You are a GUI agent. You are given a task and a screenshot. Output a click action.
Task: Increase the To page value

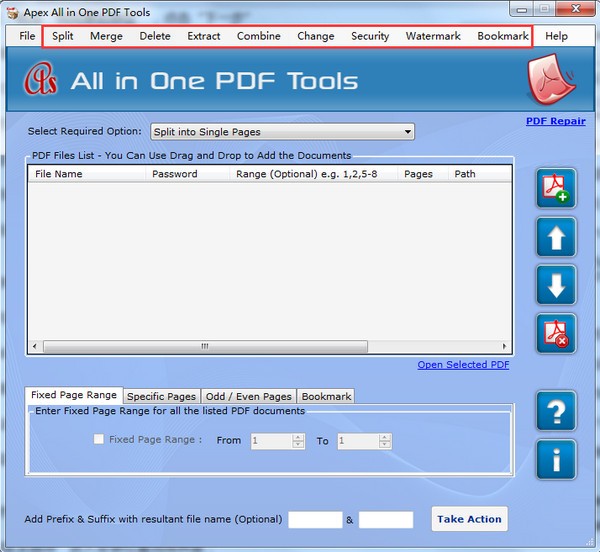(385, 437)
